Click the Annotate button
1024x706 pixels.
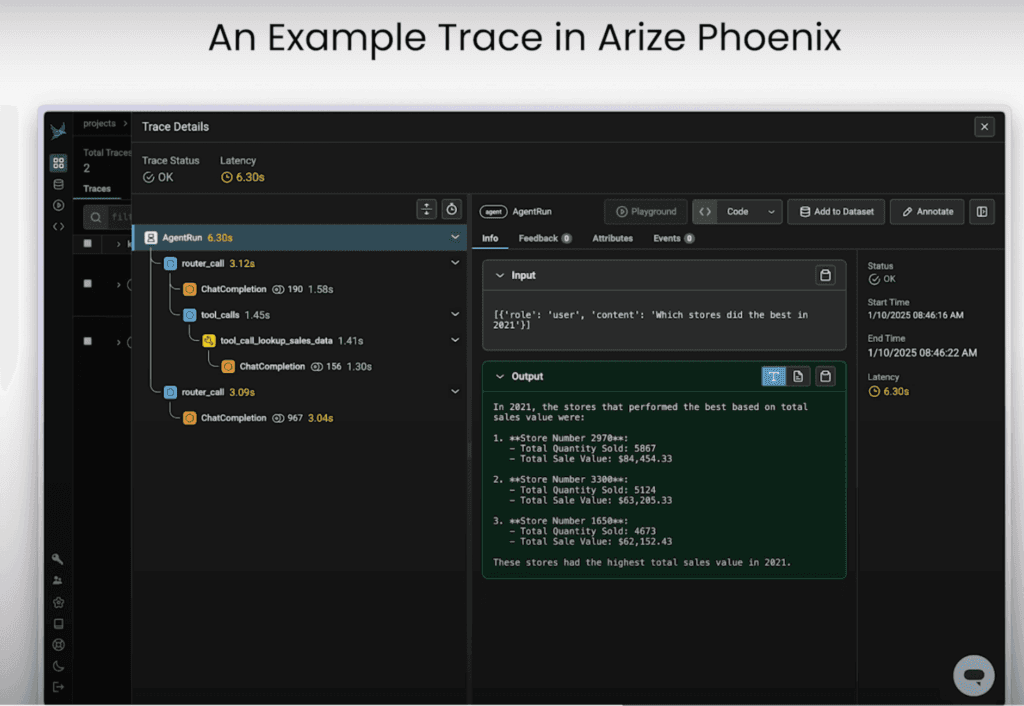point(927,212)
